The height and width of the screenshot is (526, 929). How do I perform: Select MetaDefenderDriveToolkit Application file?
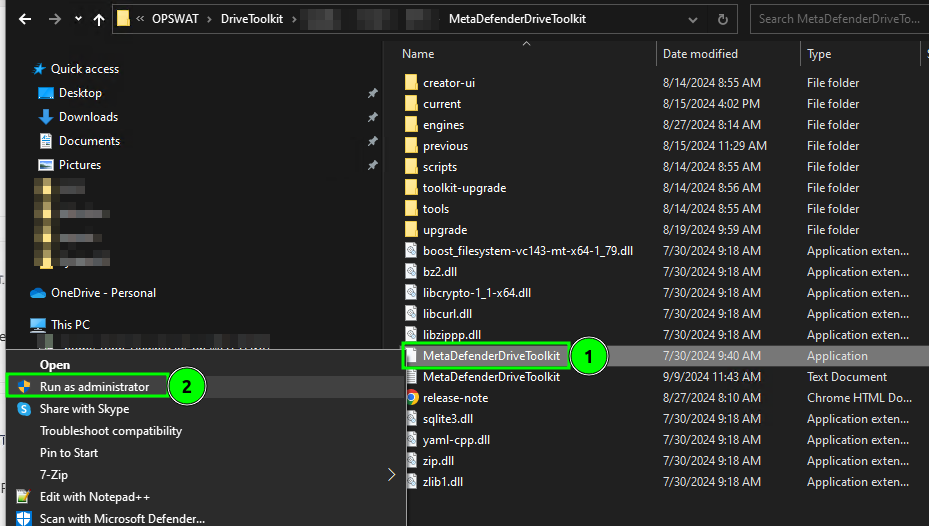tap(491, 356)
